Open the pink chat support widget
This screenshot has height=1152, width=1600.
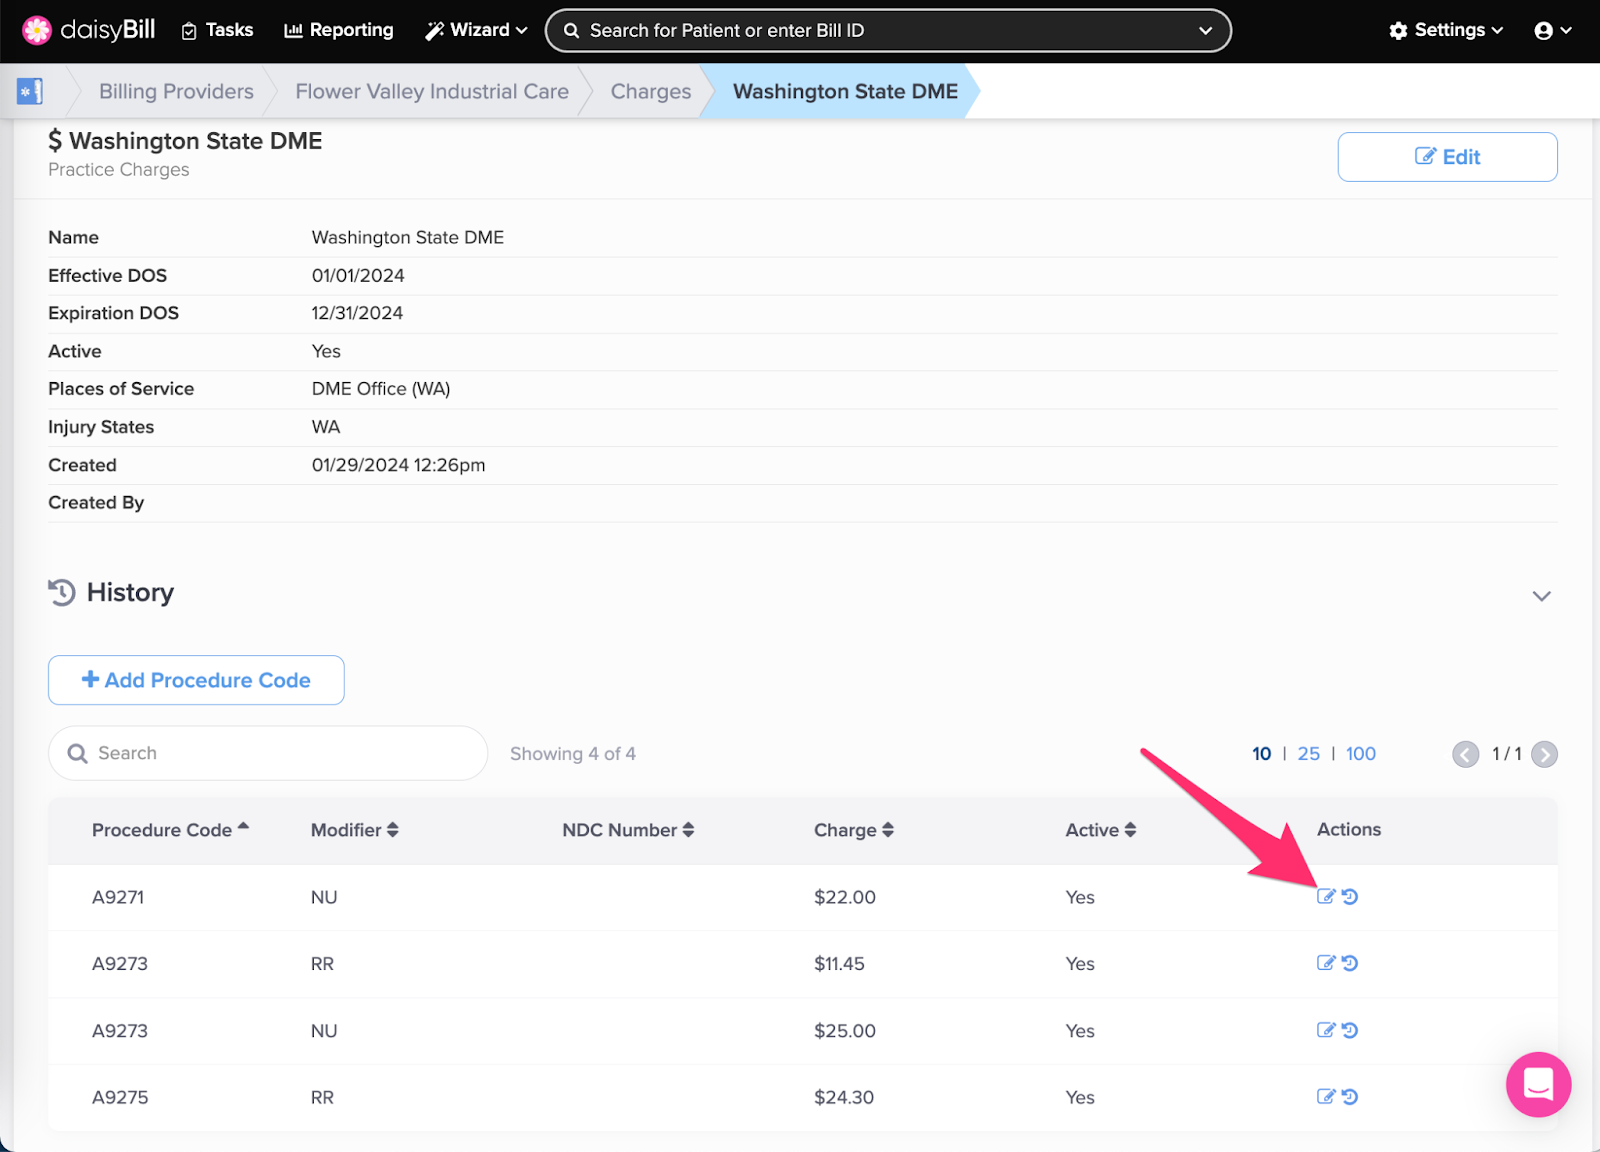point(1538,1084)
